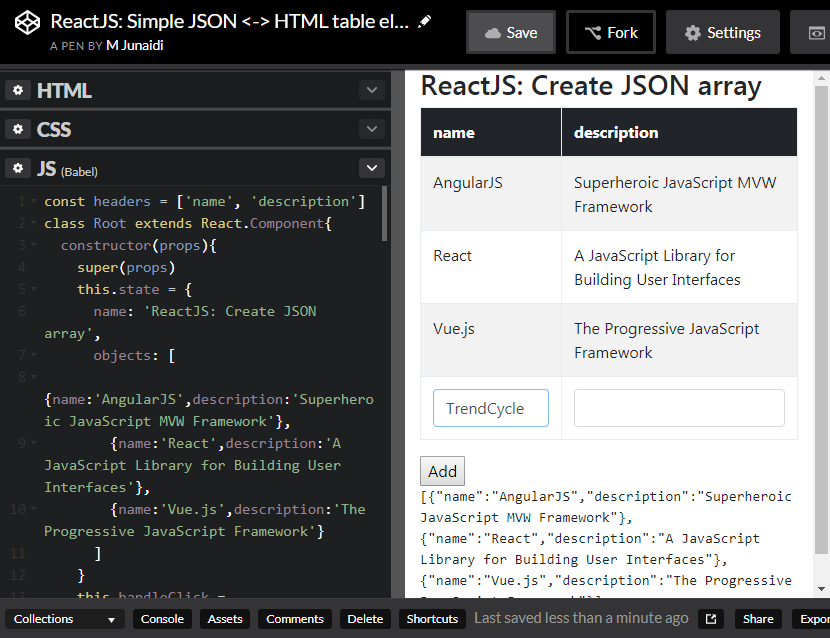Open pen in new window icon

(711, 619)
